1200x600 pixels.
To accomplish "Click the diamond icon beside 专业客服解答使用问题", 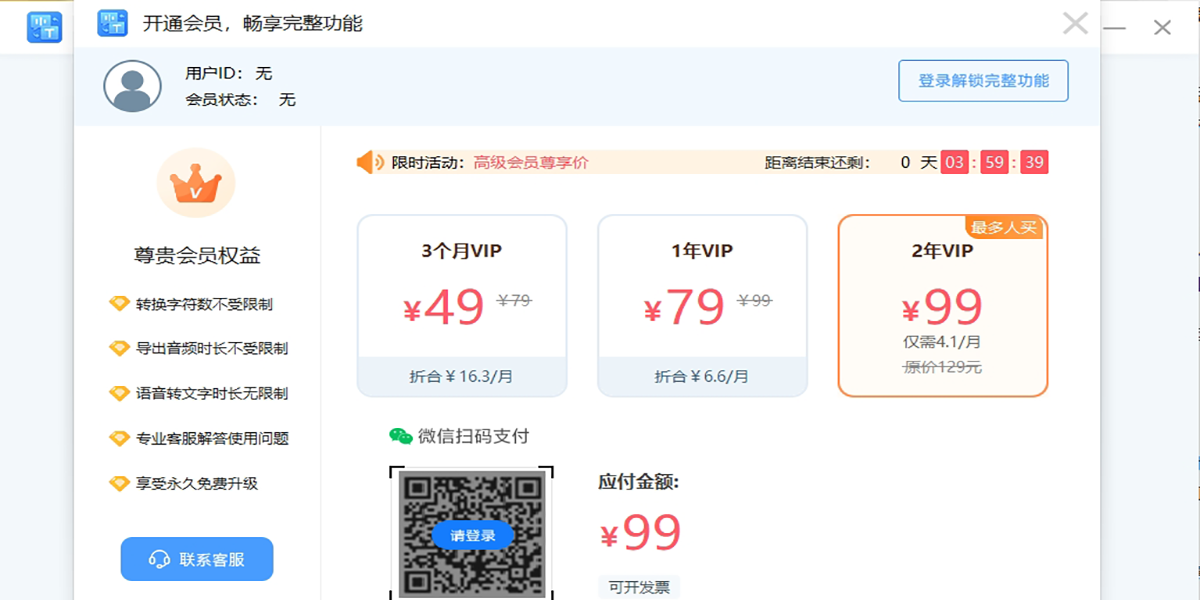I will pos(119,438).
